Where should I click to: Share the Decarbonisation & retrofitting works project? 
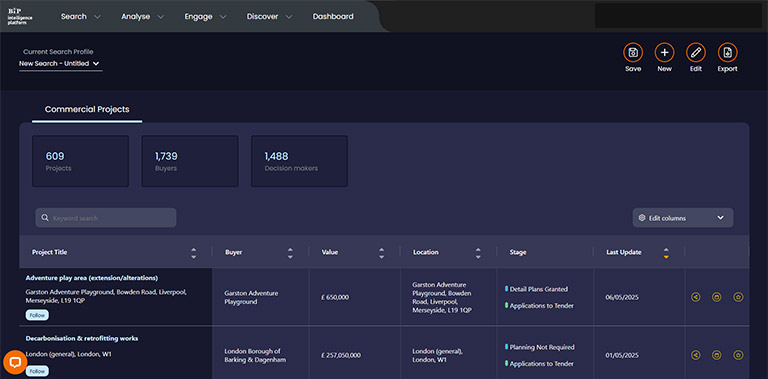point(696,355)
